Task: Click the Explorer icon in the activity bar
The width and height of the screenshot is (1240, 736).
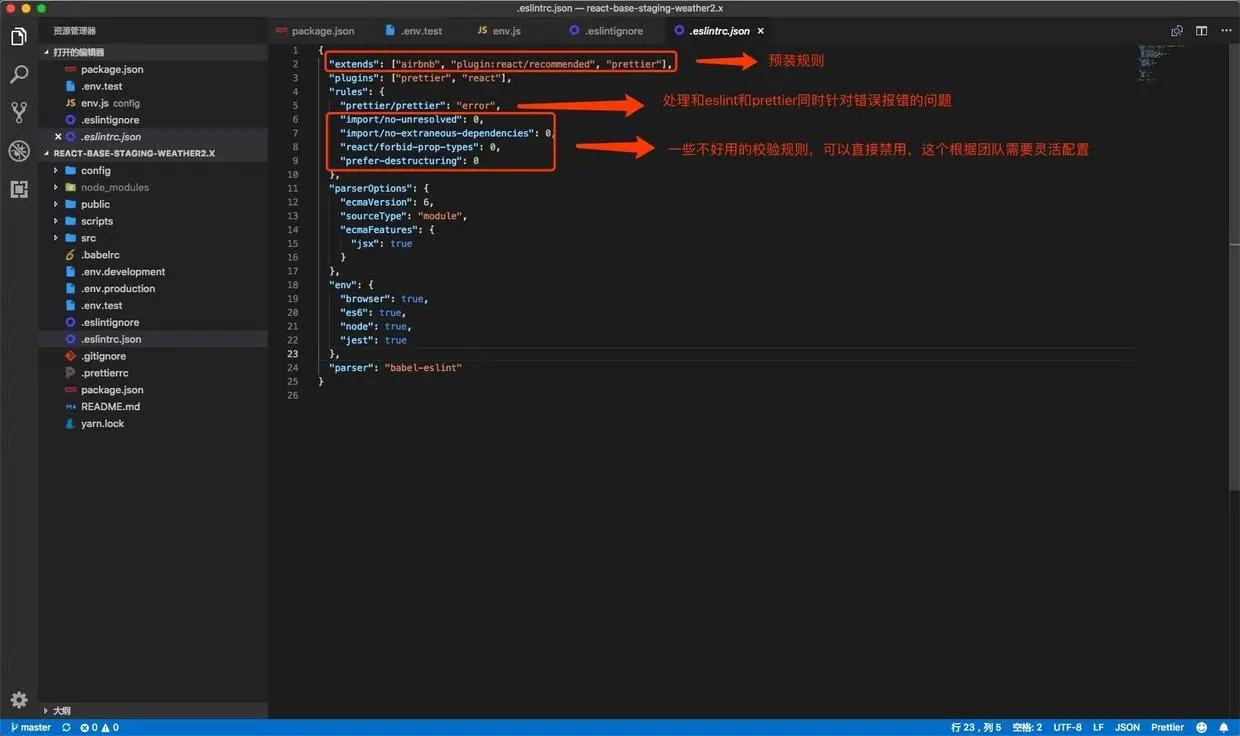Action: coord(19,35)
